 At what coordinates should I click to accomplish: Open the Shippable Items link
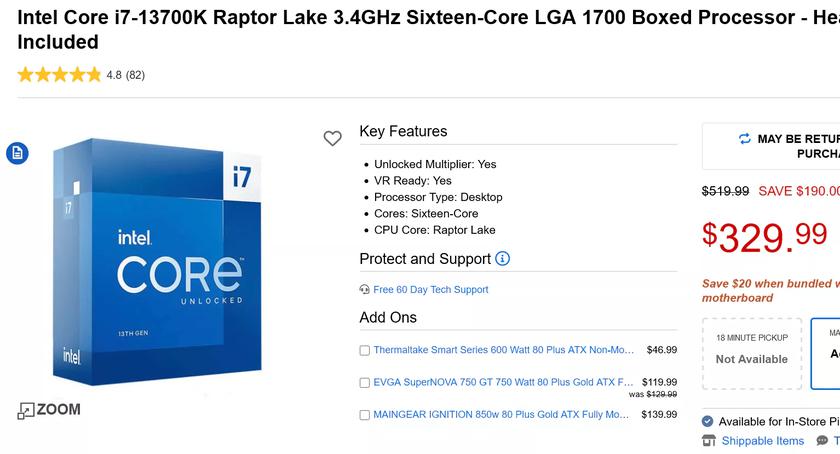(x=762, y=441)
